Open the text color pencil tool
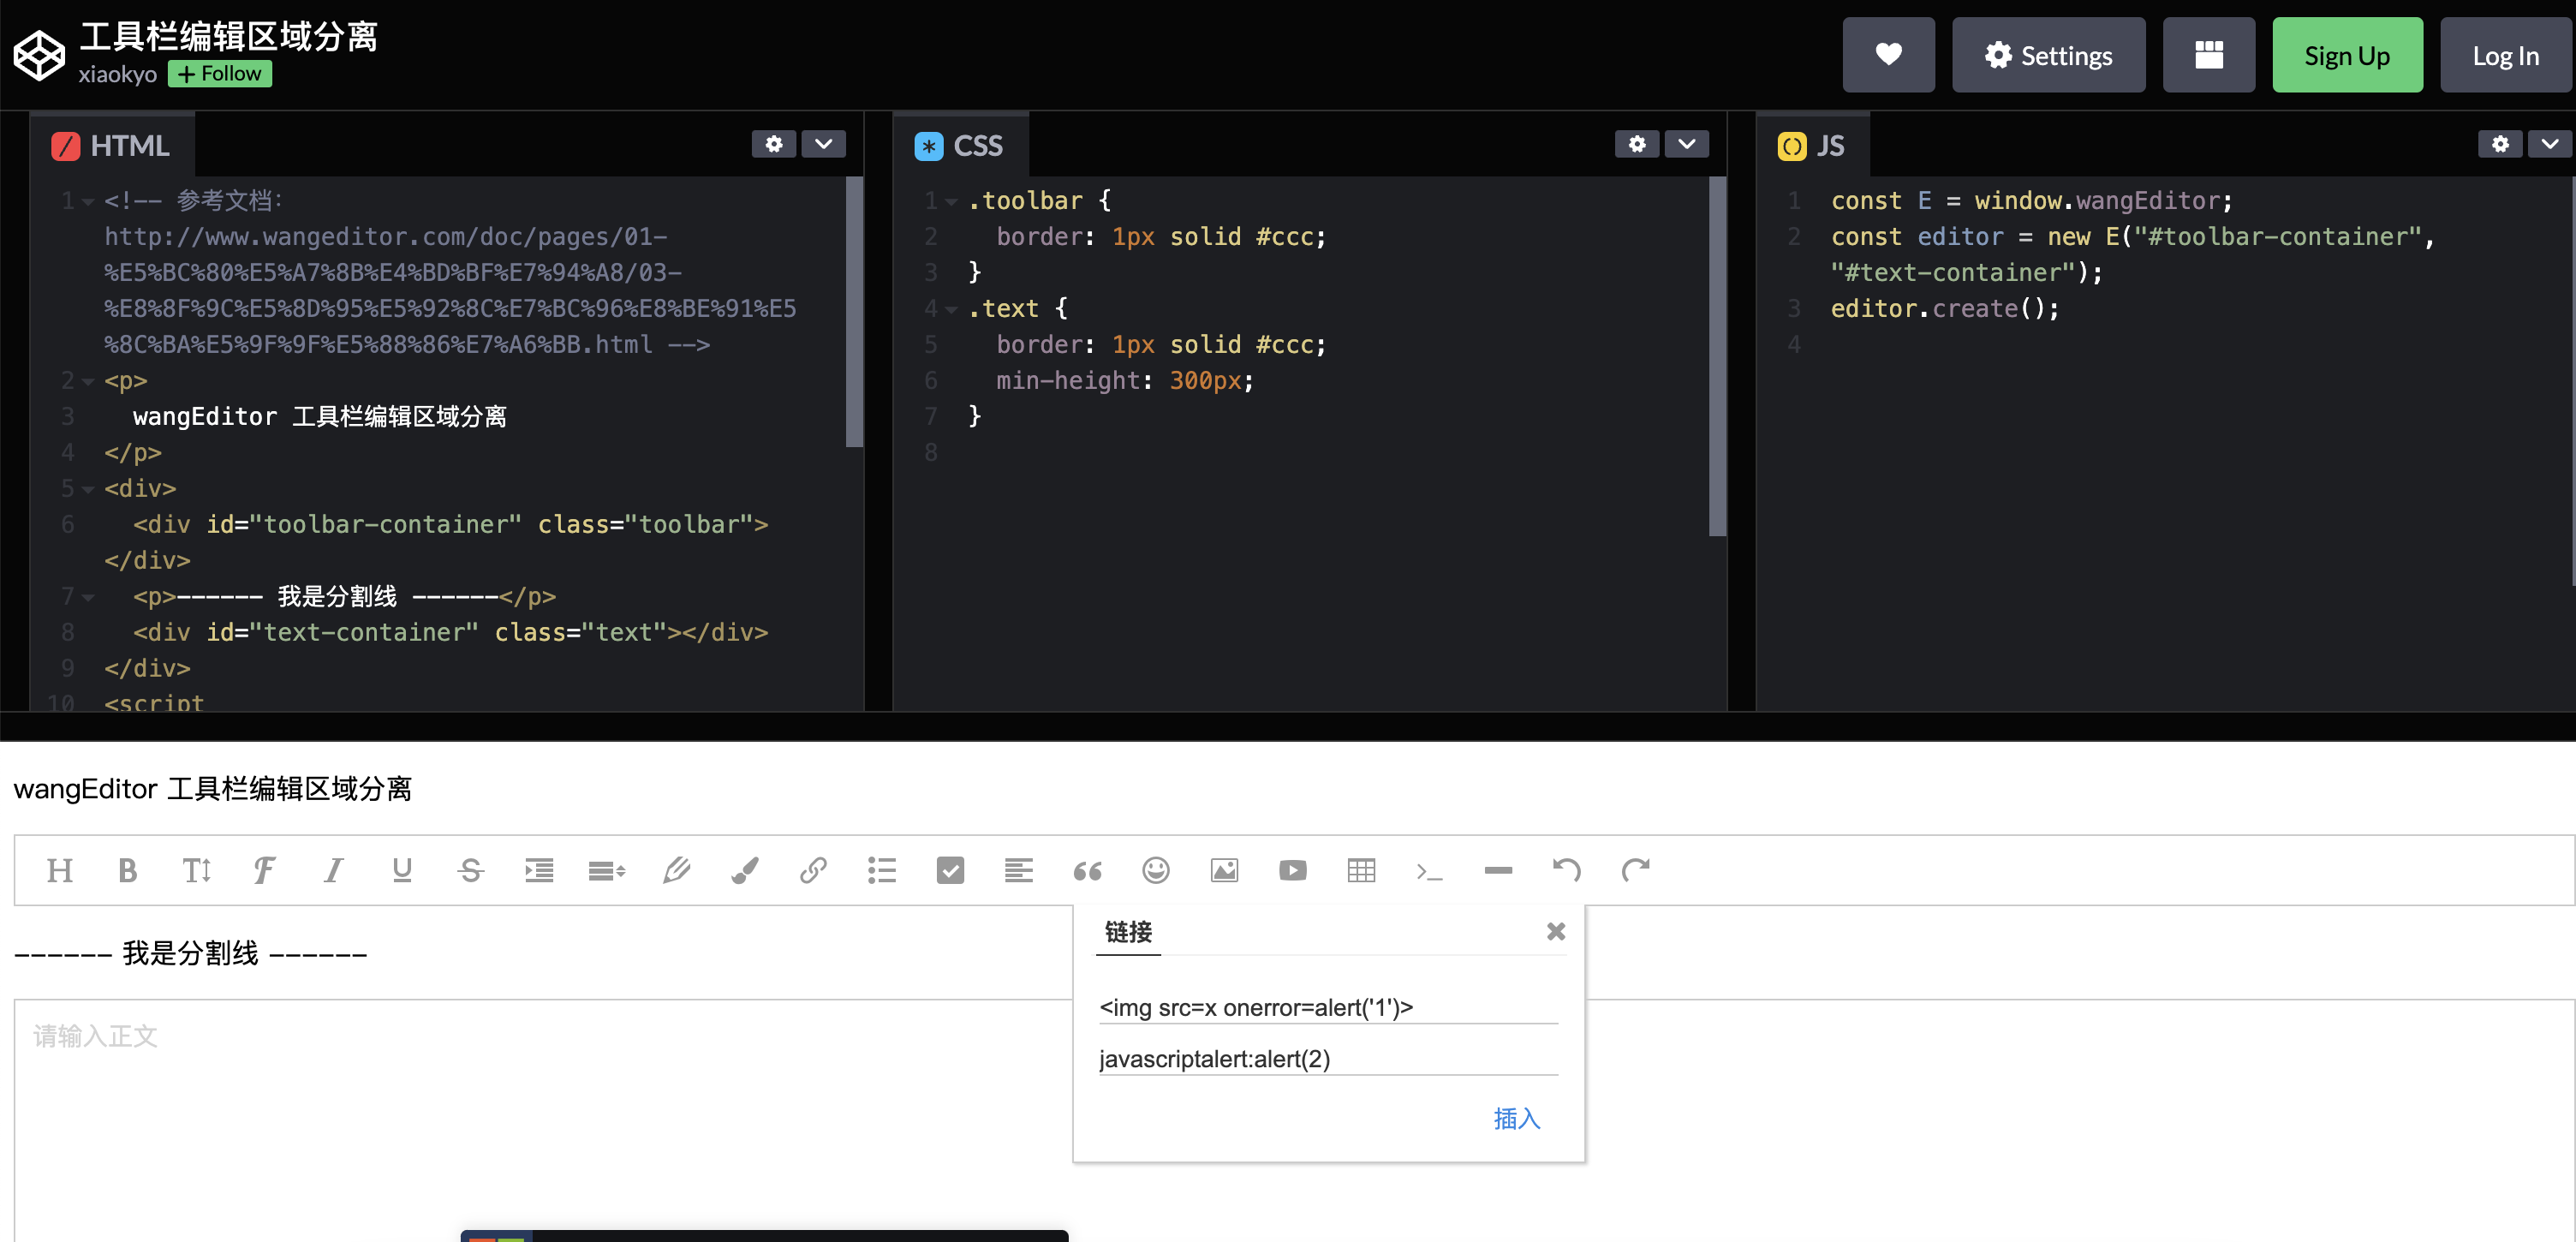This screenshot has width=2576, height=1242. coord(676,870)
